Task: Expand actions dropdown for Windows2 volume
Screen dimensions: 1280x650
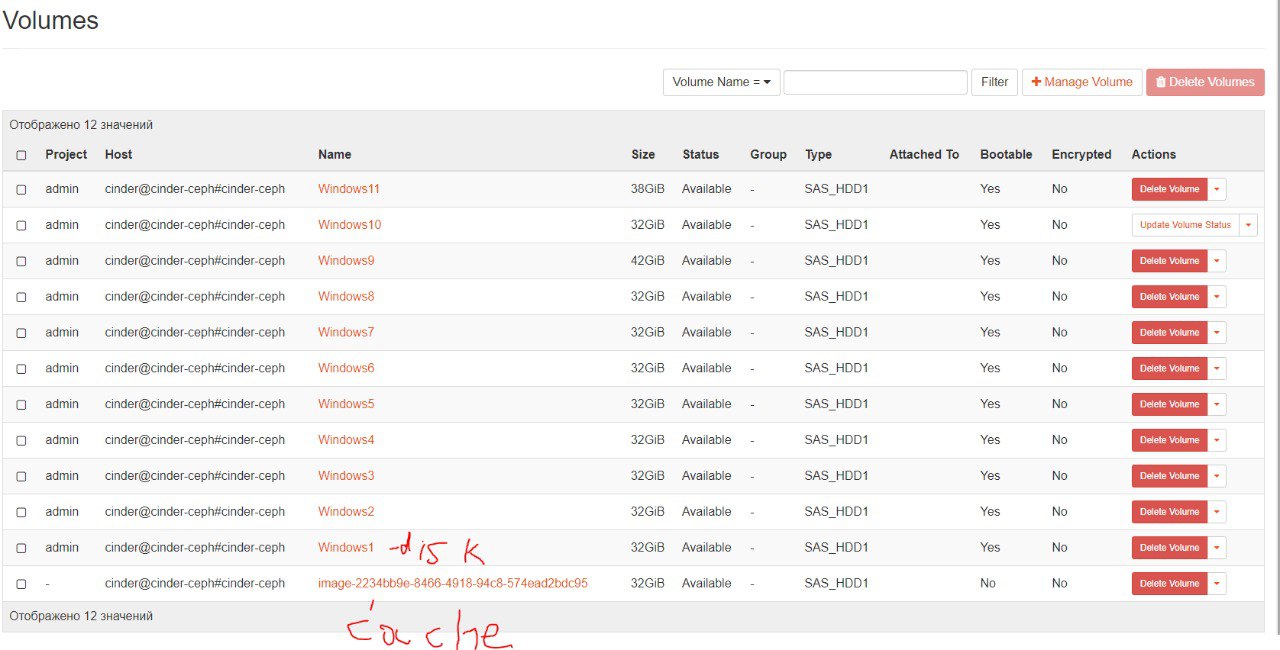Action: pyautogui.click(x=1217, y=512)
